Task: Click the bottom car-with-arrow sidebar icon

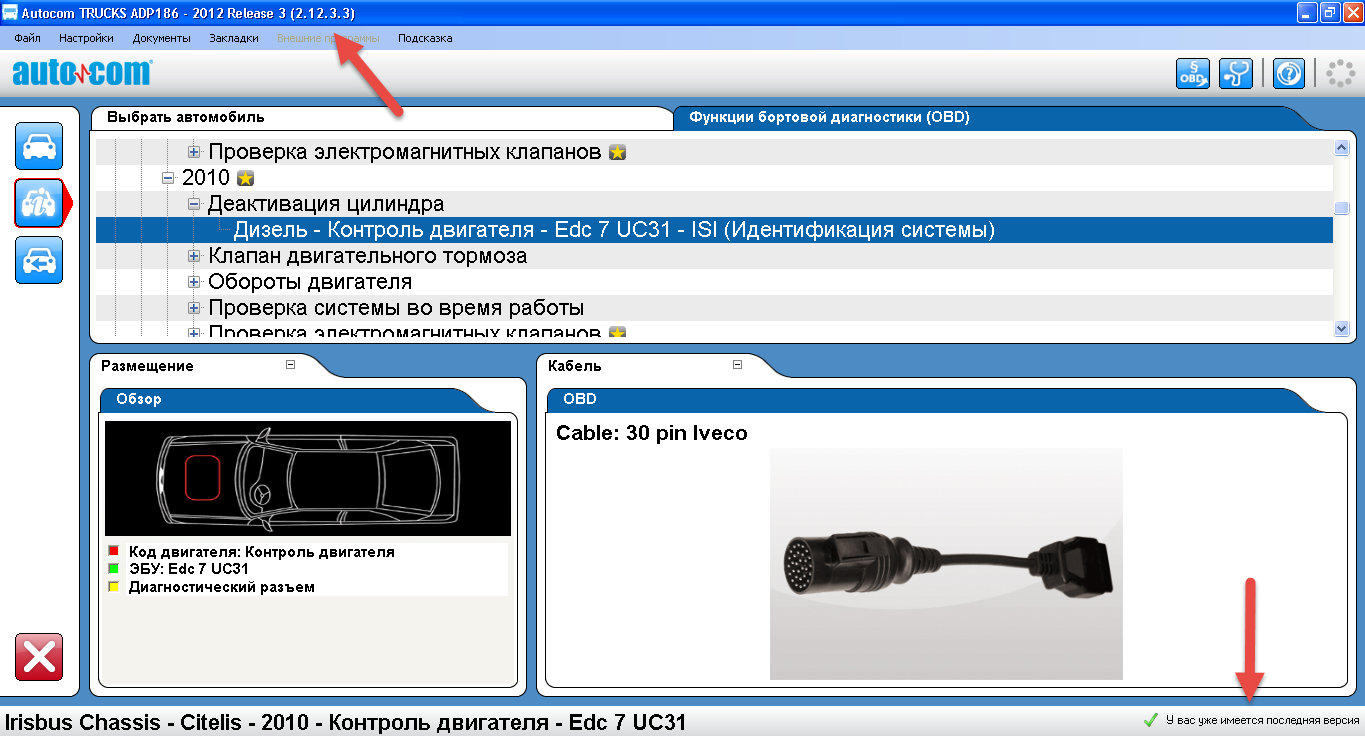Action: click(39, 260)
